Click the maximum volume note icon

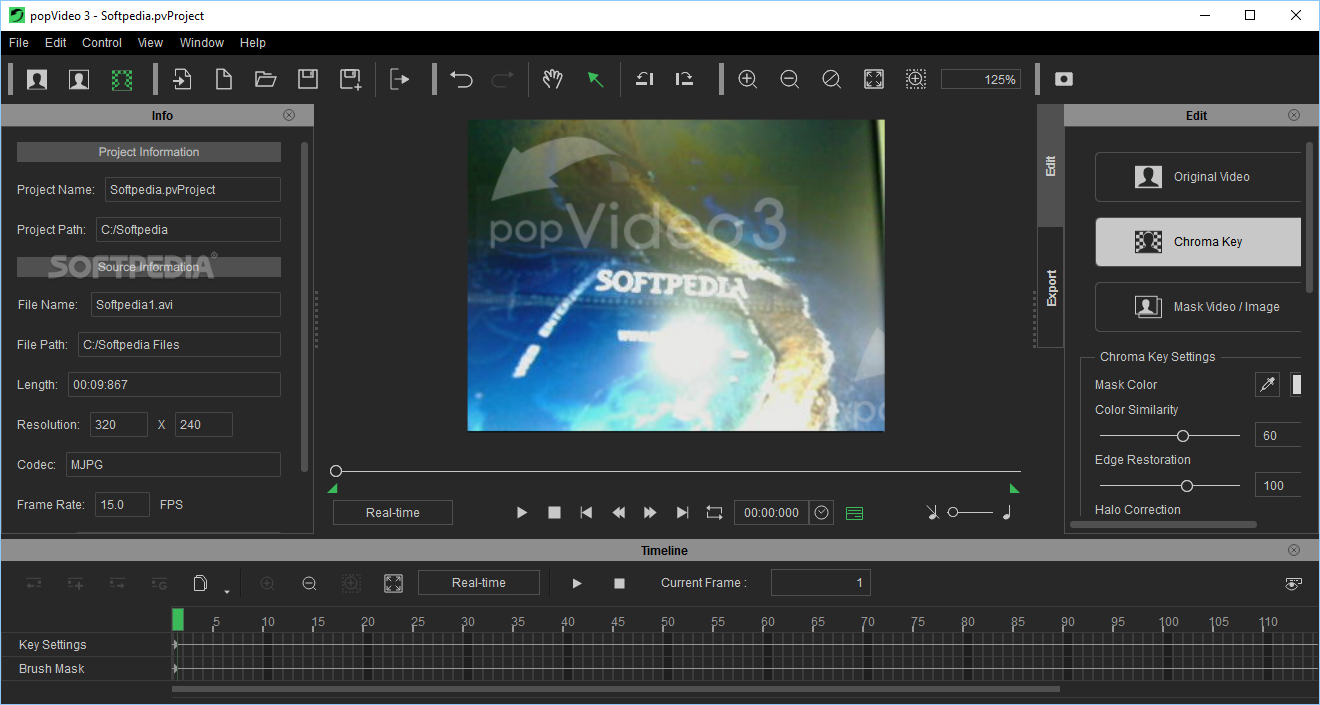point(1007,512)
